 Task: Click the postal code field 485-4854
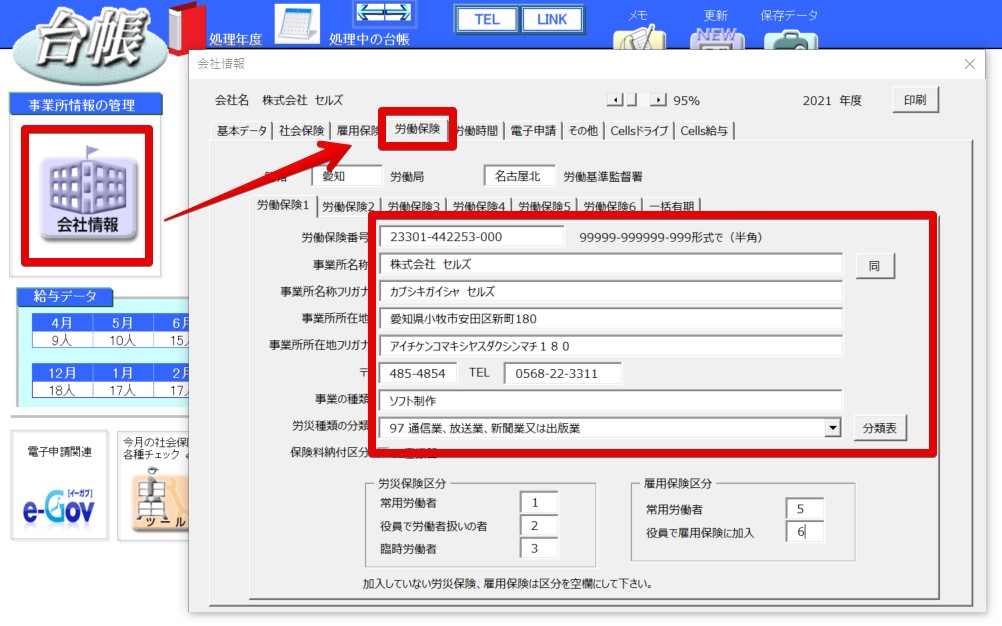[417, 374]
